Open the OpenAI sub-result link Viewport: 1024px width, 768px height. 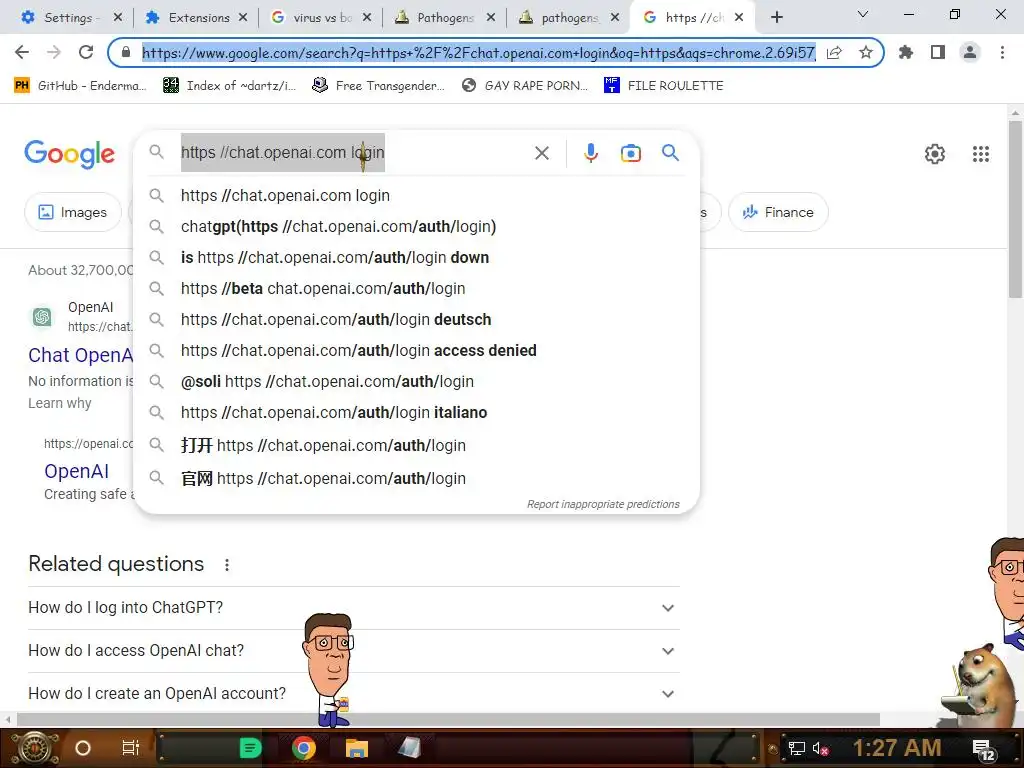[x=76, y=471]
